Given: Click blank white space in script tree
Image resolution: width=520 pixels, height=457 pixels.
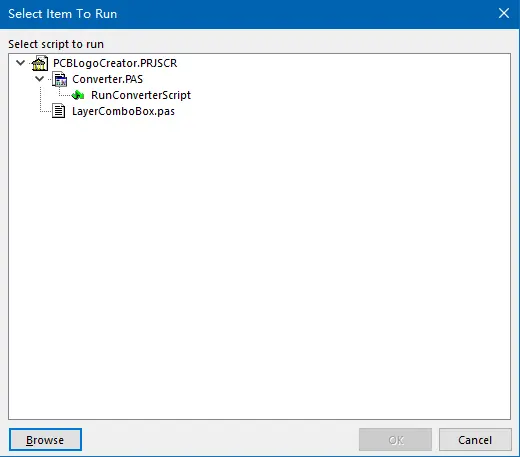Looking at the screenshot, I should [259, 267].
